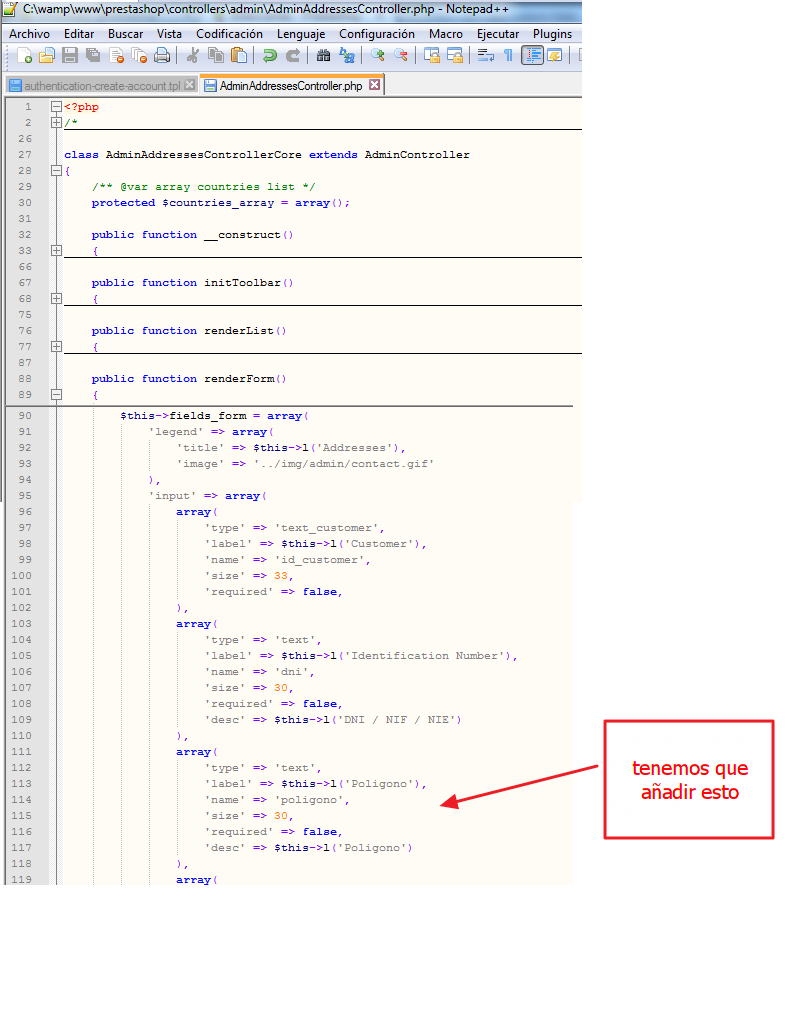
Task: Open the Editar menu
Action: point(78,34)
